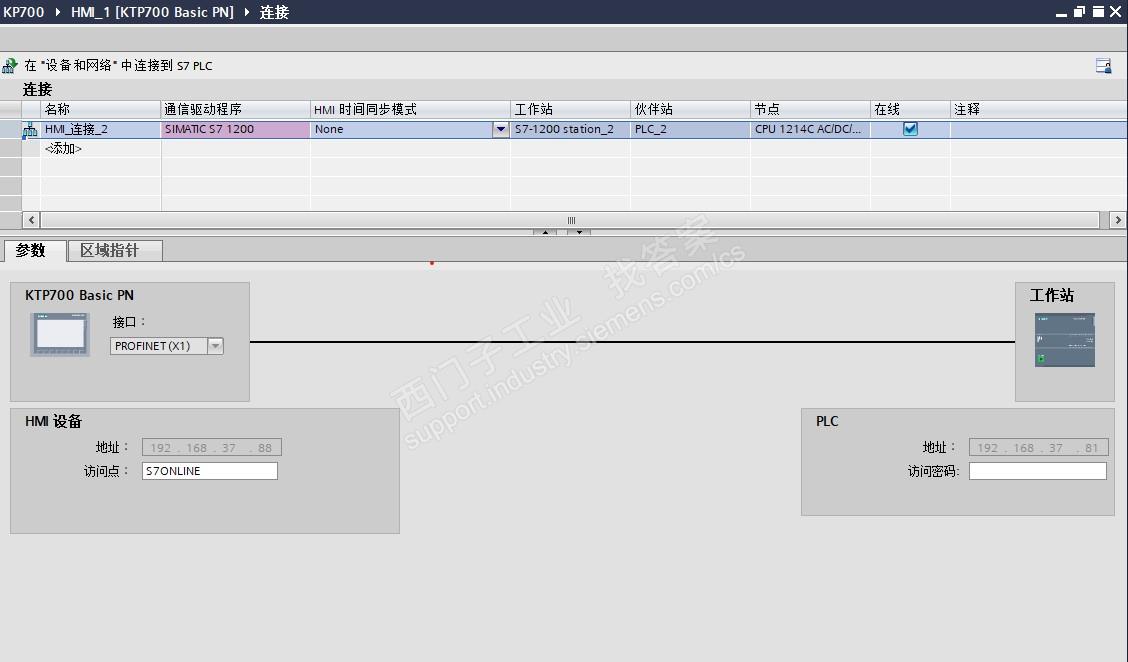This screenshot has height=662, width=1128.
Task: Click the KP700 breadcrumb item
Action: click(23, 12)
